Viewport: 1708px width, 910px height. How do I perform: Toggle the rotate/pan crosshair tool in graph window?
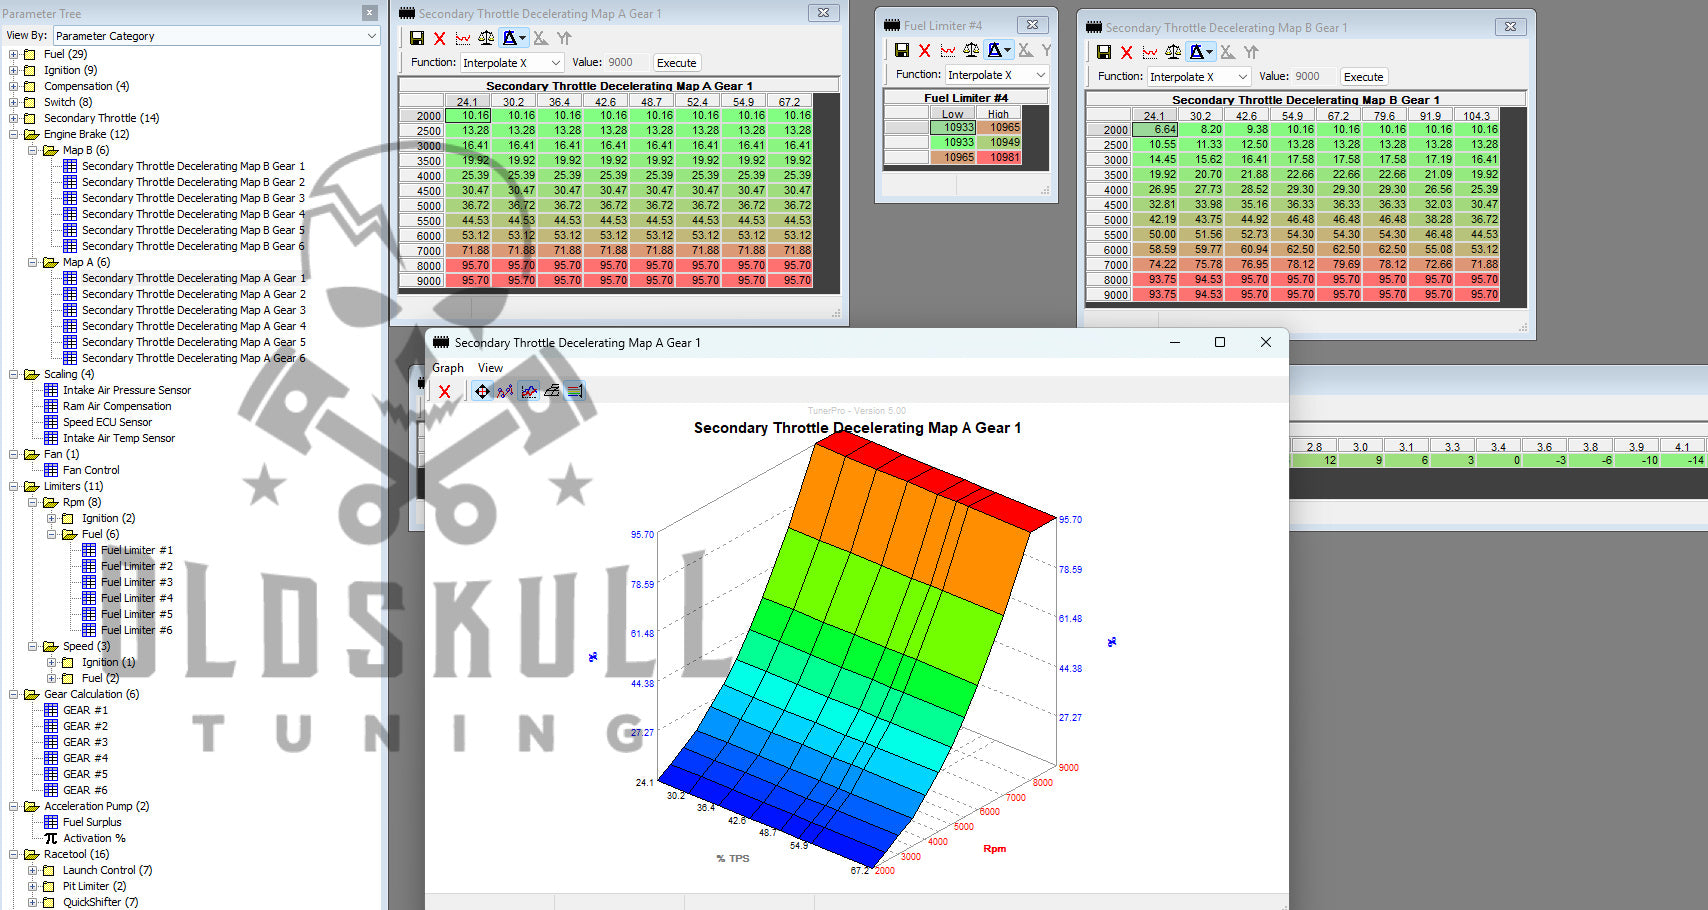click(482, 391)
